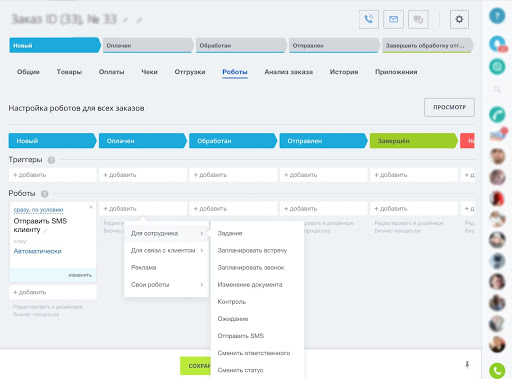The width and height of the screenshot is (512, 379).
Task: Open Анализ заказа tab
Action: [289, 72]
